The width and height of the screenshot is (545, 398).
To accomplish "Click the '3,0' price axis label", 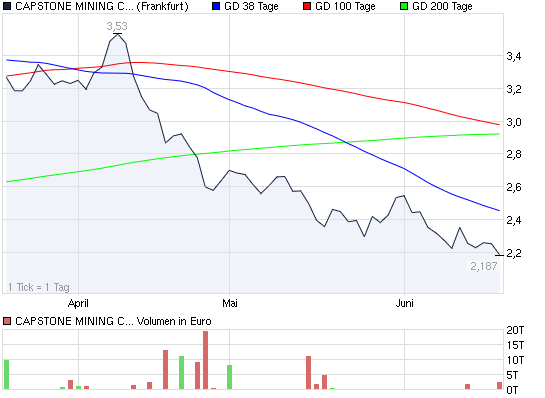I will (x=514, y=122).
